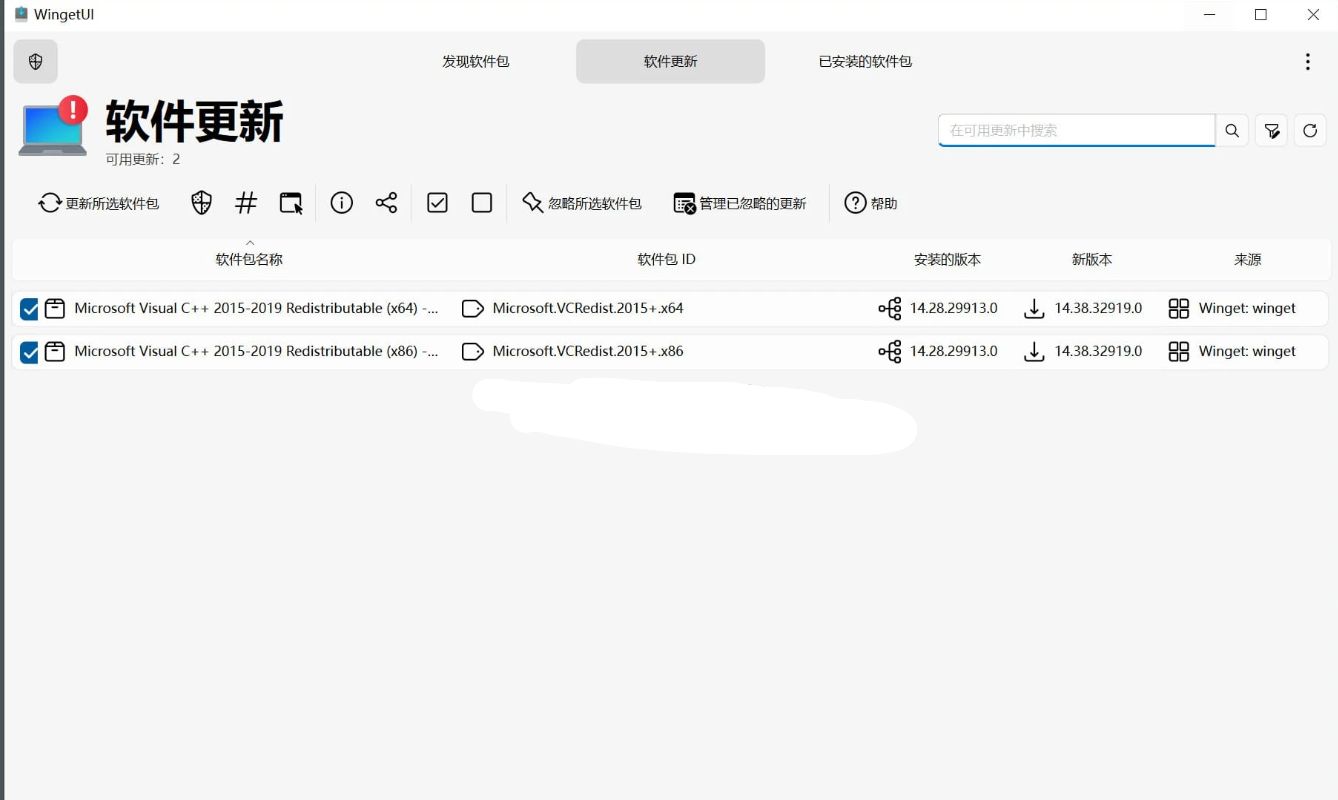The height and width of the screenshot is (800, 1338).
Task: Open package details via the info icon
Action: pos(341,202)
